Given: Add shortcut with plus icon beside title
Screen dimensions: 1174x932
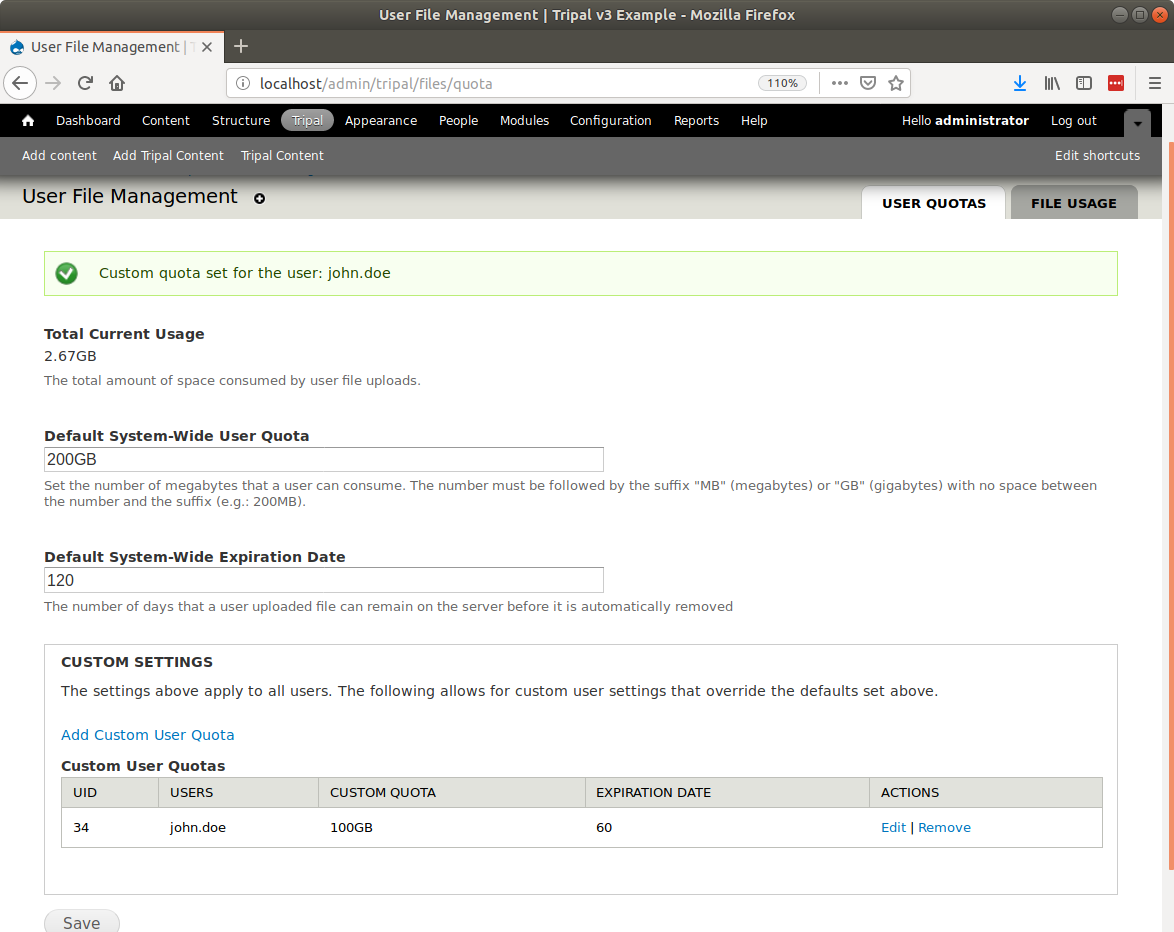Looking at the screenshot, I should tap(259, 198).
